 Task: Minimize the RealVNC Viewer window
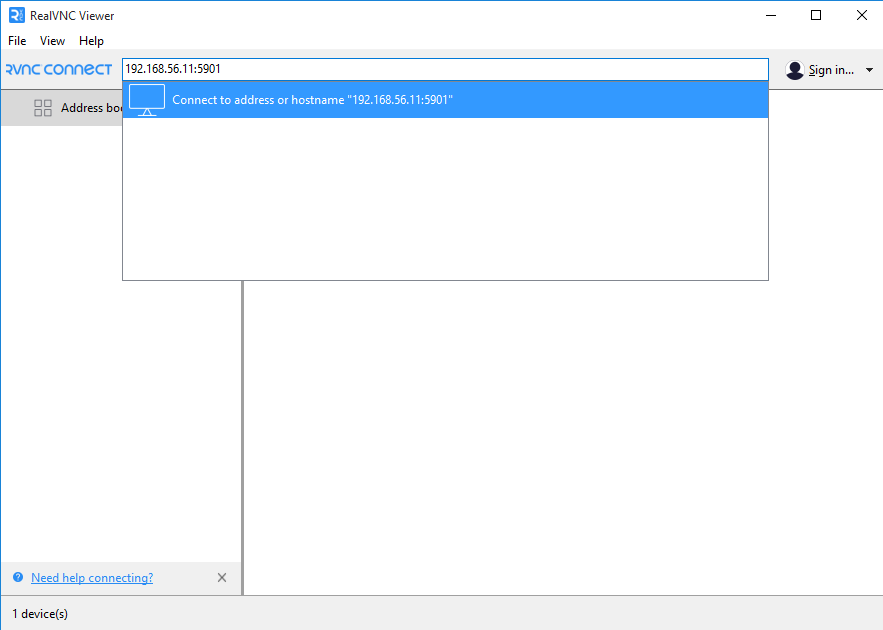coord(771,15)
